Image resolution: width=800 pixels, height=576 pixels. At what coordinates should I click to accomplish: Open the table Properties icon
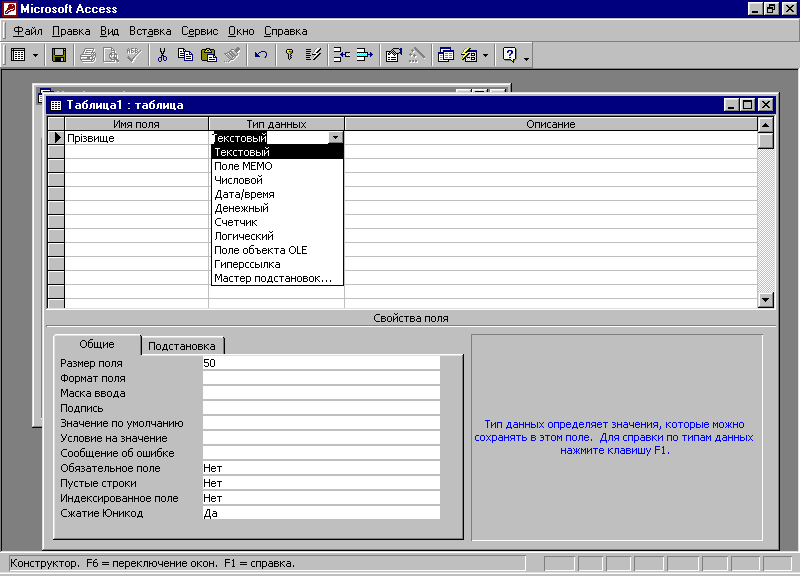(x=393, y=55)
